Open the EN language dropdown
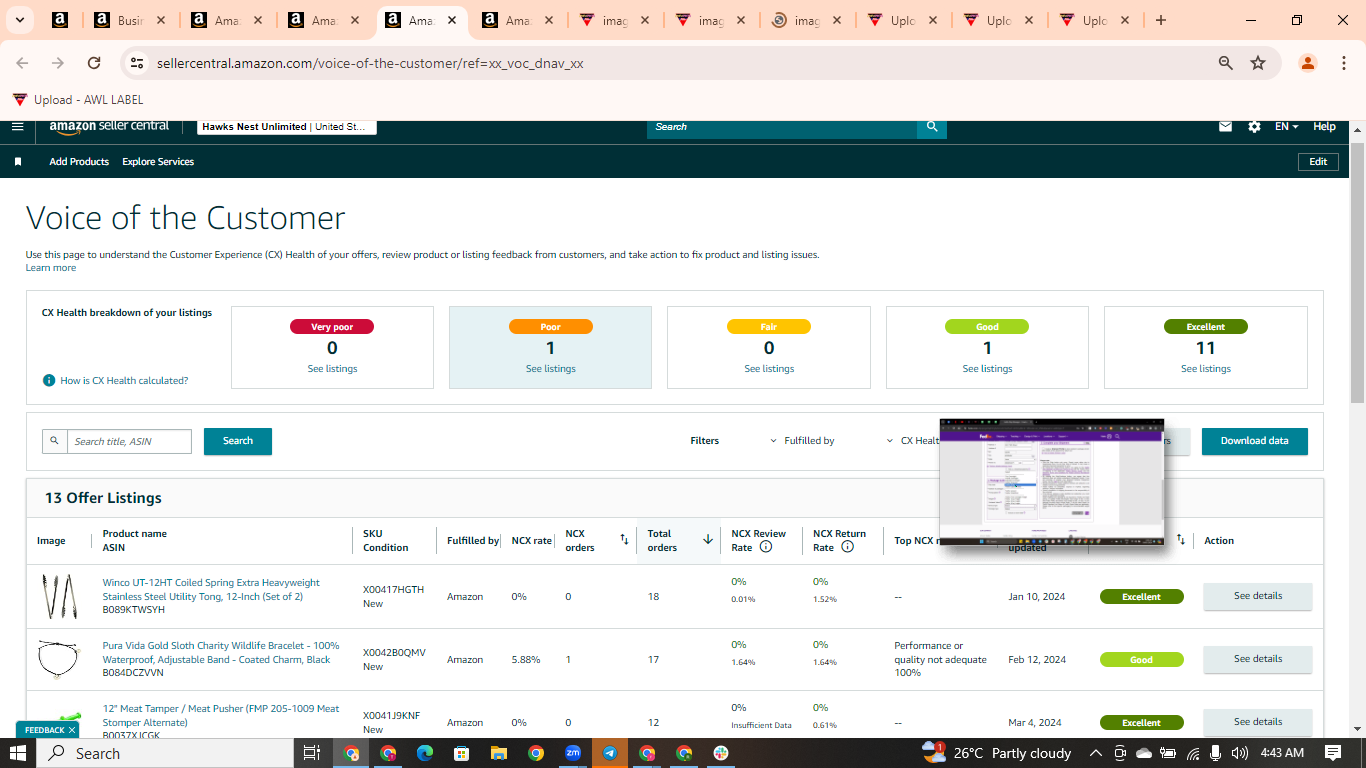The width and height of the screenshot is (1366, 768). pos(1286,127)
